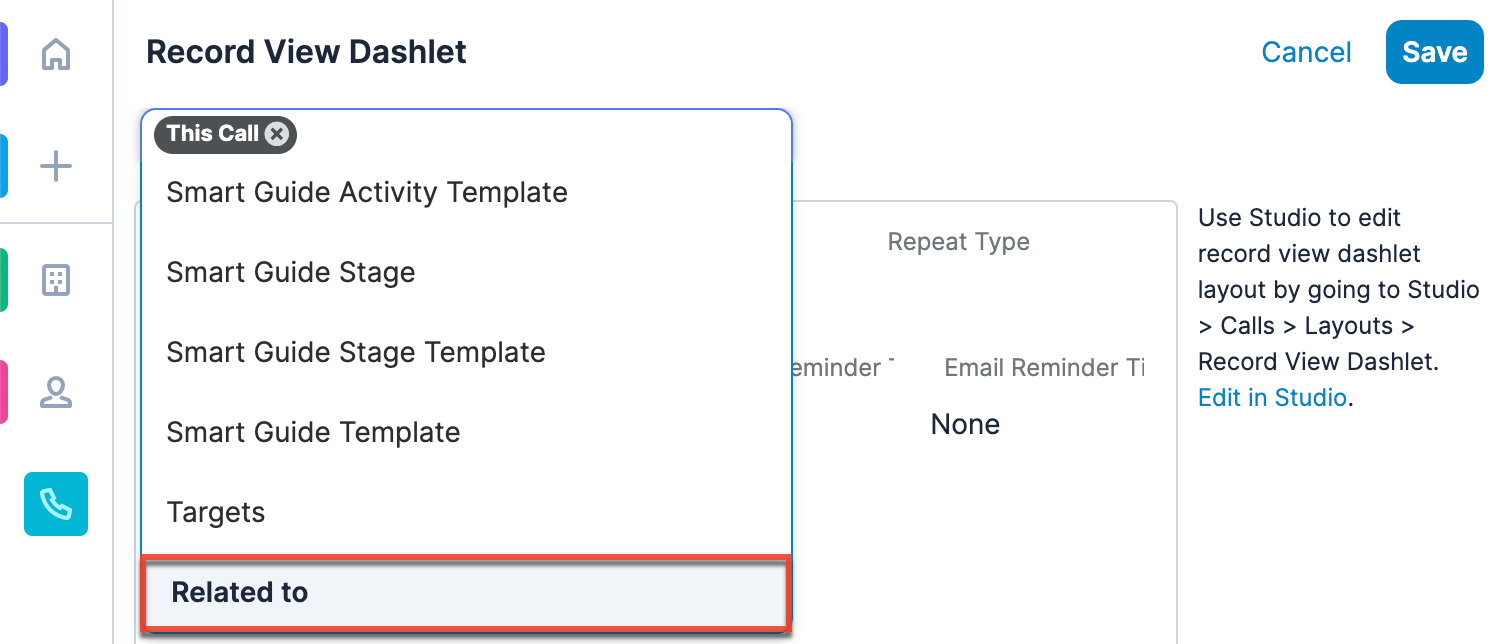Open Contacts using the person icon
The width and height of the screenshot is (1498, 644).
[56, 392]
